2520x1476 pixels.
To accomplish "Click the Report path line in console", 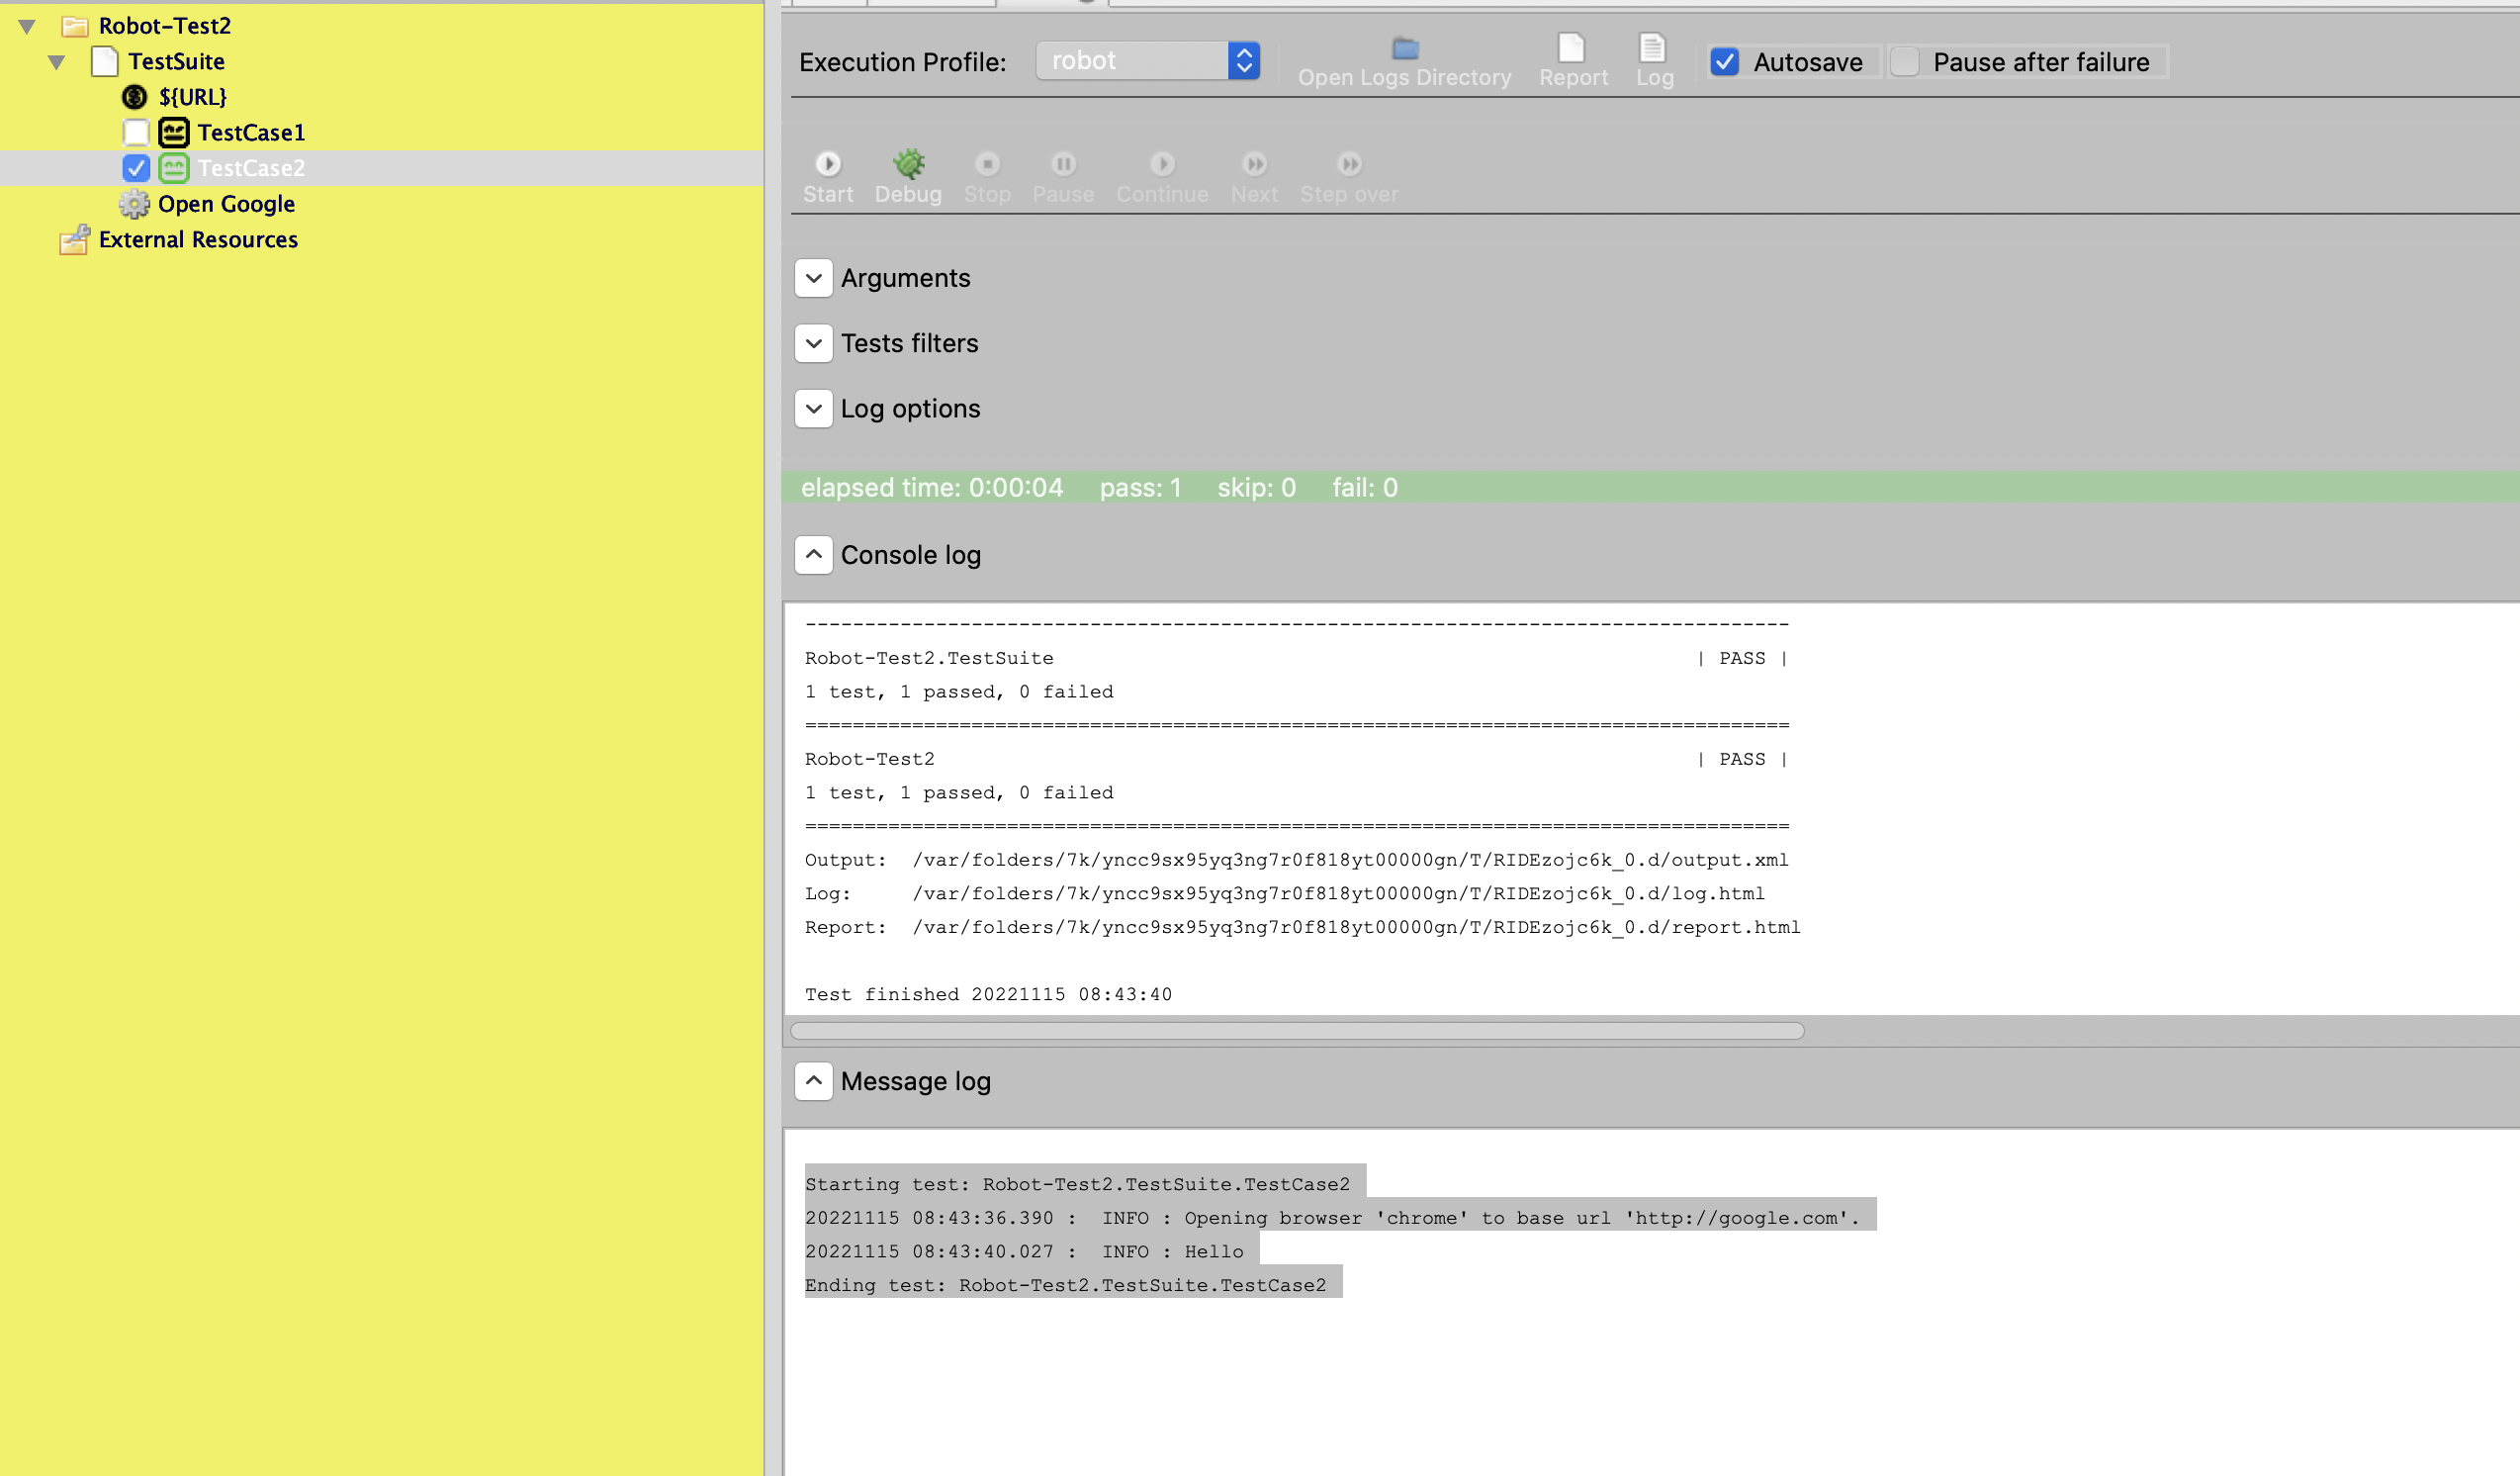I will (1302, 927).
